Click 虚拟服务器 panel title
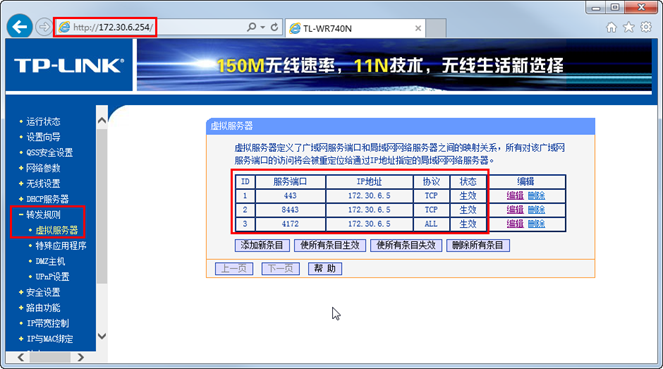Screen dimensions: 663x369 tap(232, 126)
